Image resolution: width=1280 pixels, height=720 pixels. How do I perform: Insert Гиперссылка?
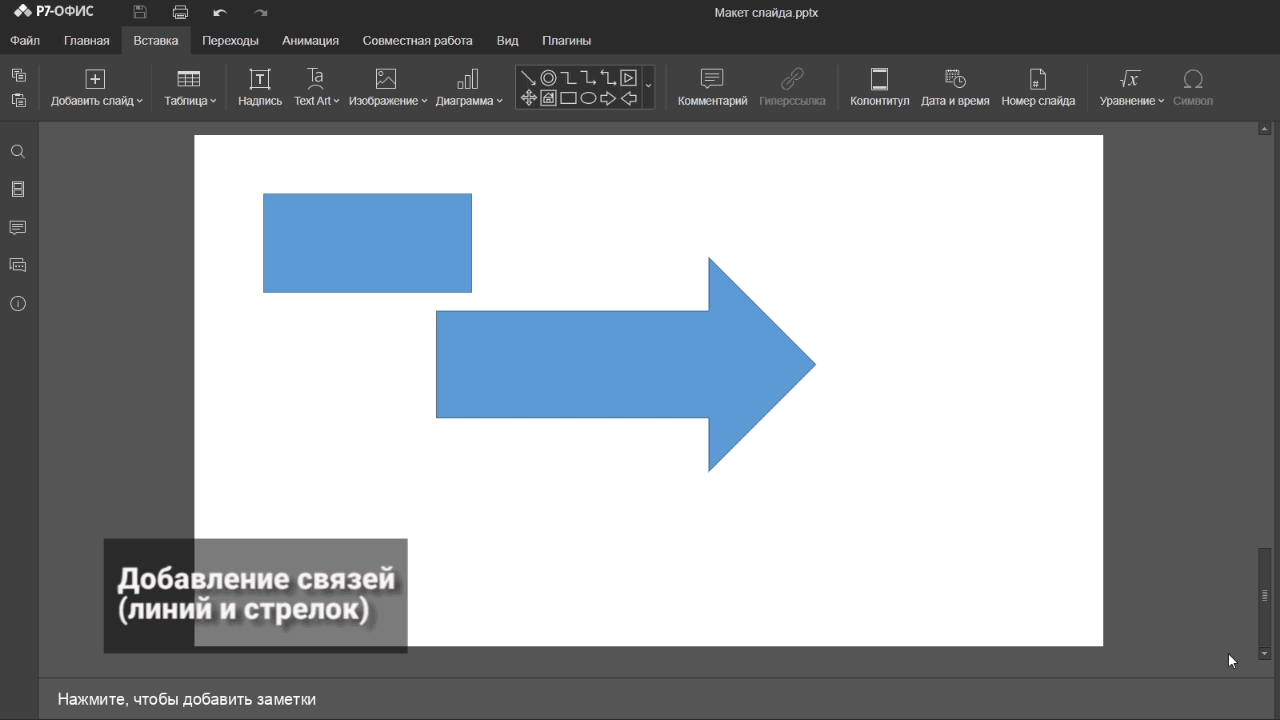[792, 88]
